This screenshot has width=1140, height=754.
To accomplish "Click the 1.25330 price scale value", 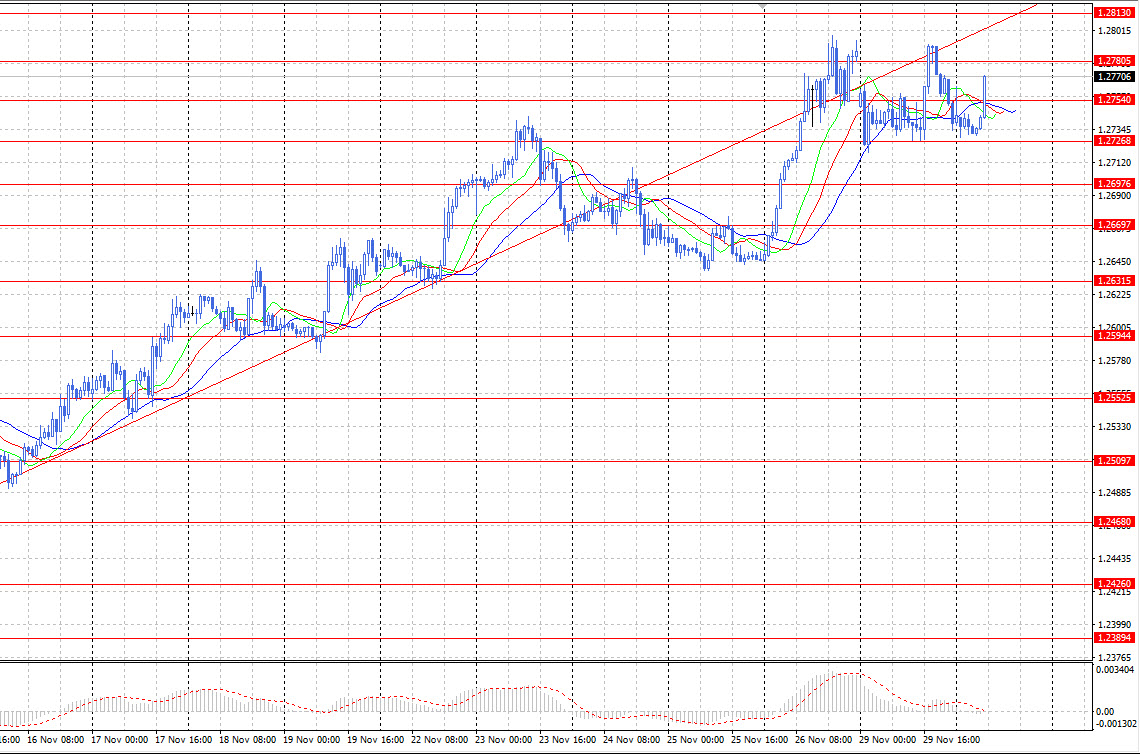I will click(x=1115, y=427).
